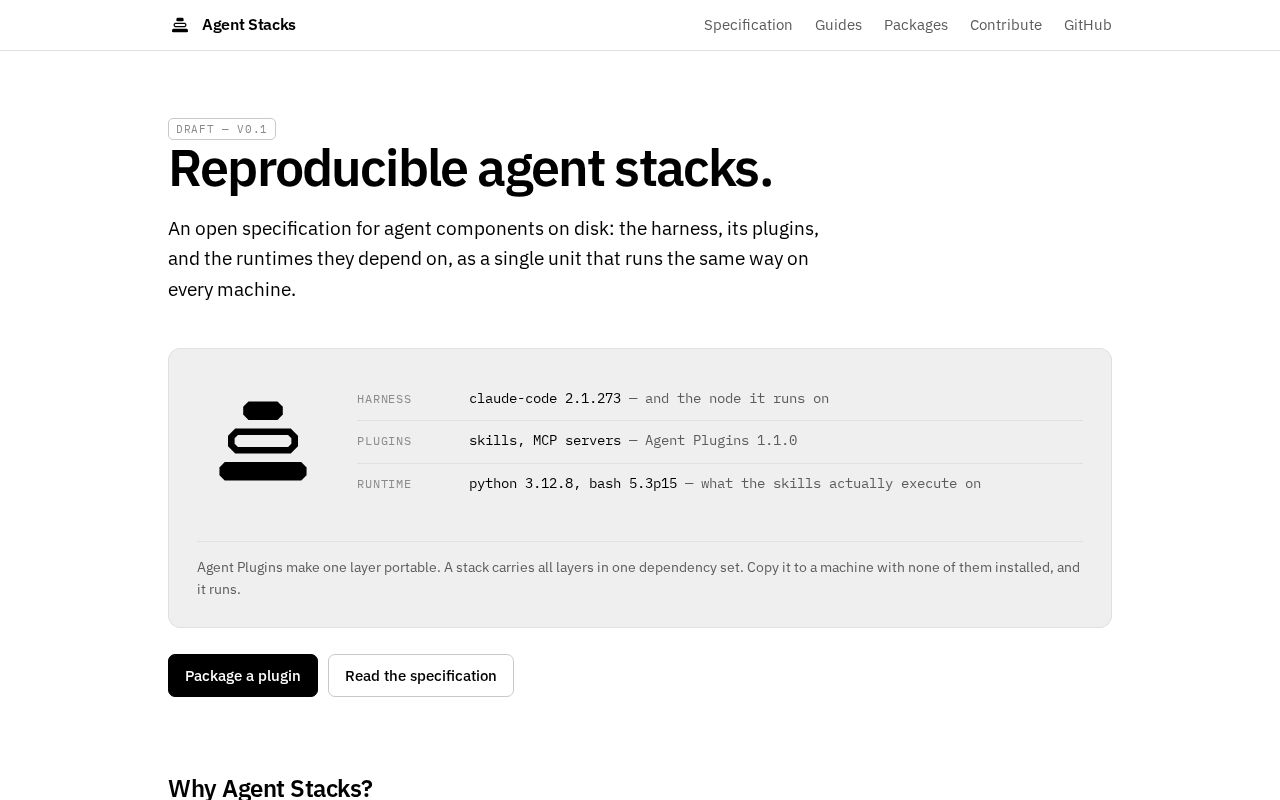Click the DRAFT — V0.1 badge

click(x=222, y=129)
